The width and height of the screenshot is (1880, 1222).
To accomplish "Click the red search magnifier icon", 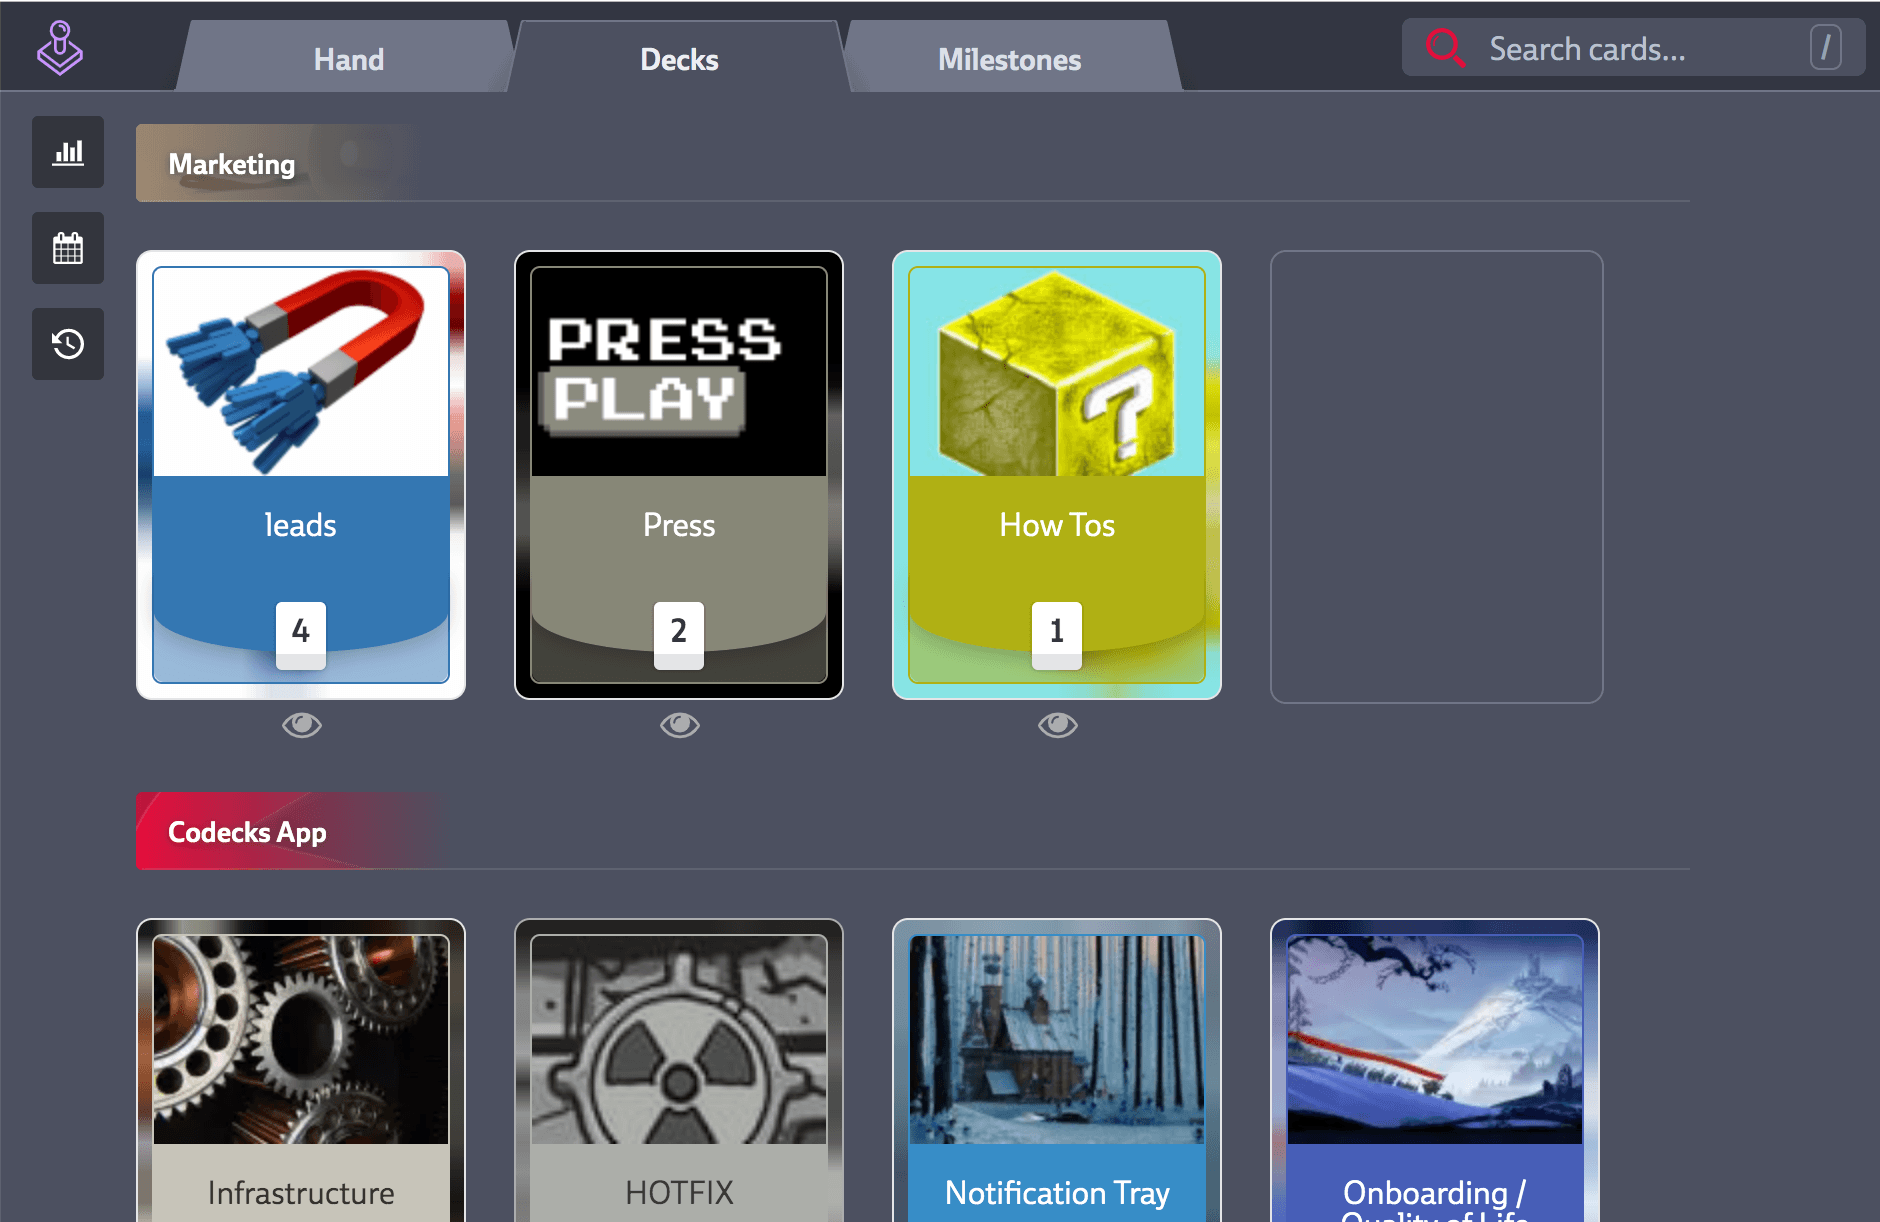I will [x=1445, y=48].
